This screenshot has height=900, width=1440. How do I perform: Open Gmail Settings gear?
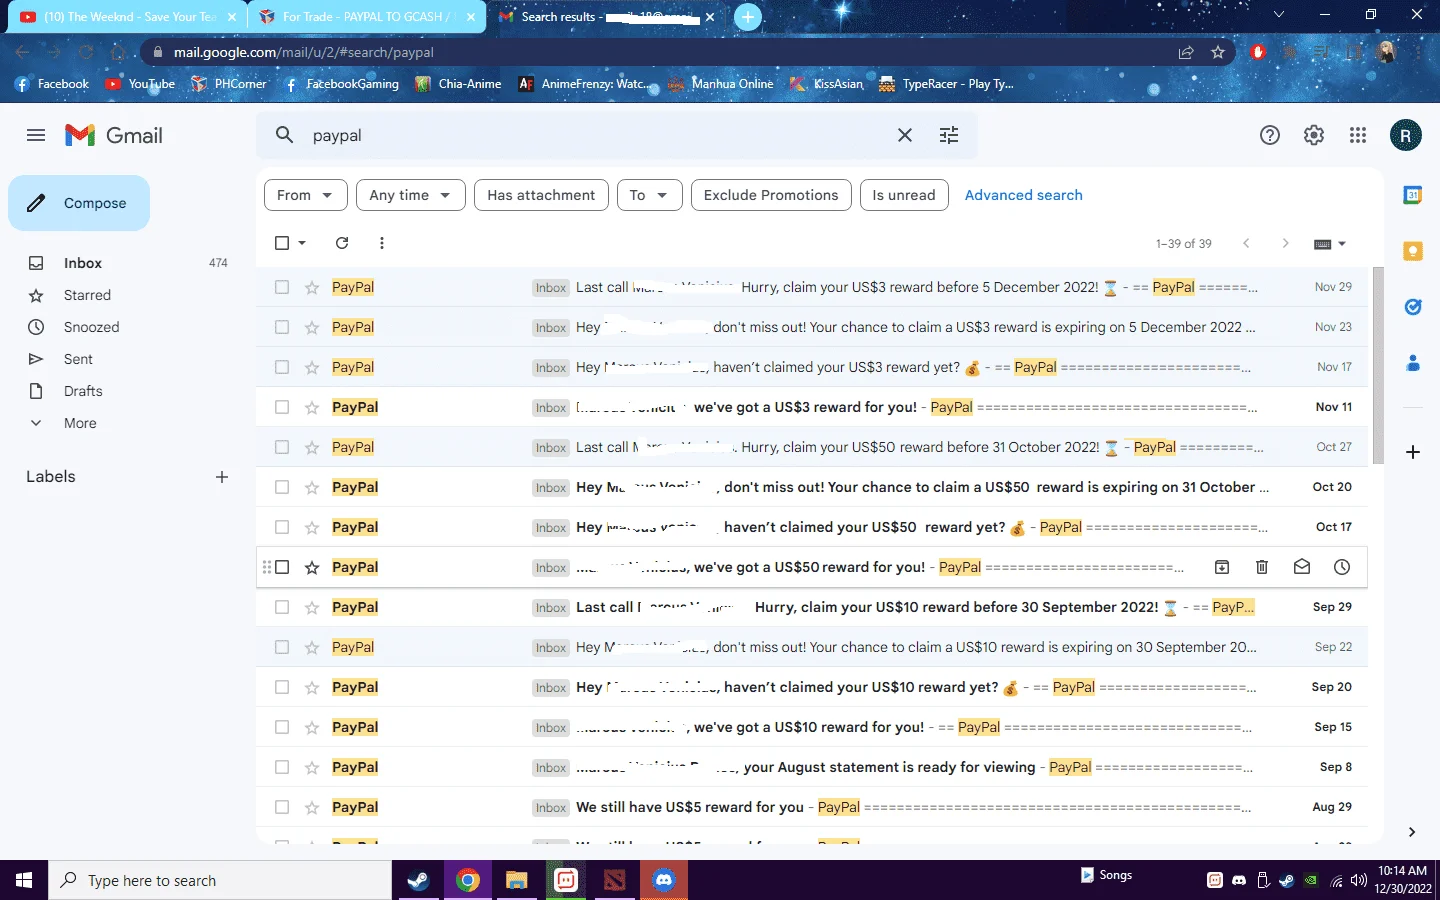pos(1314,135)
